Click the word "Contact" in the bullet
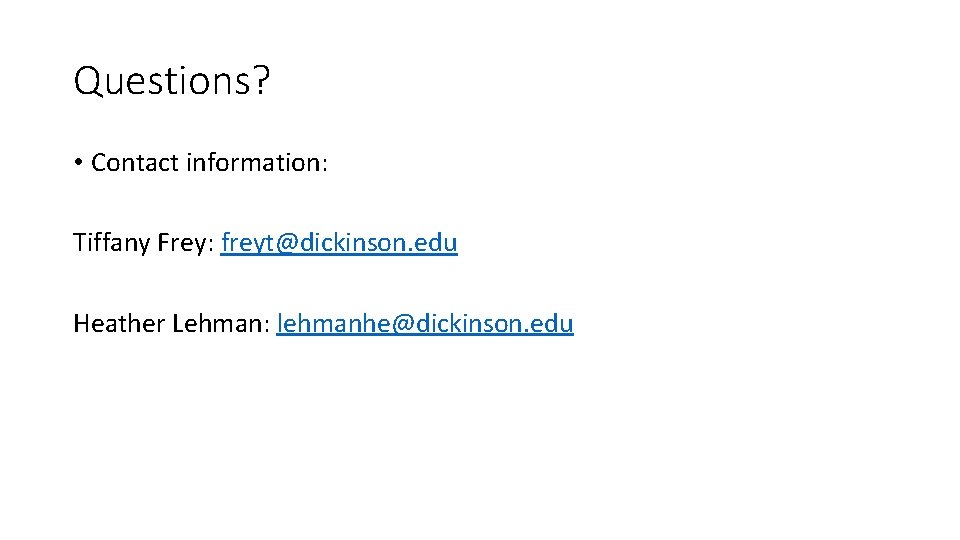The width and height of the screenshot is (960, 540). pos(135,163)
